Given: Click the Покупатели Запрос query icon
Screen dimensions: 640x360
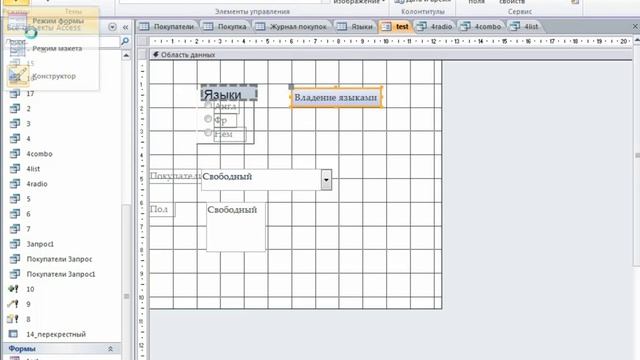Looking at the screenshot, I should 15,259.
